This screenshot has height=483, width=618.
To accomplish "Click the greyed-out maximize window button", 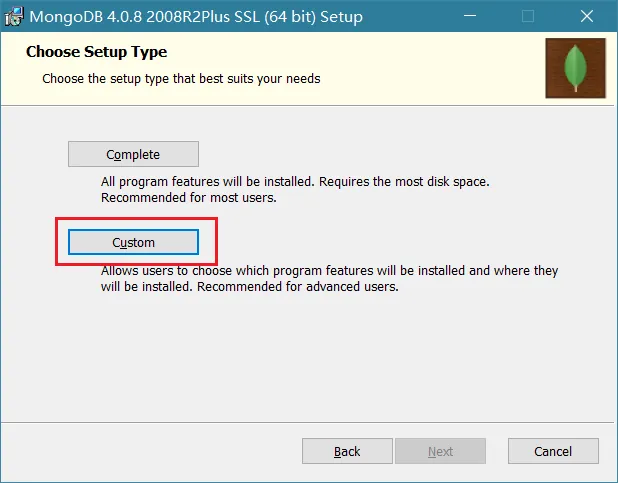I will point(528,17).
